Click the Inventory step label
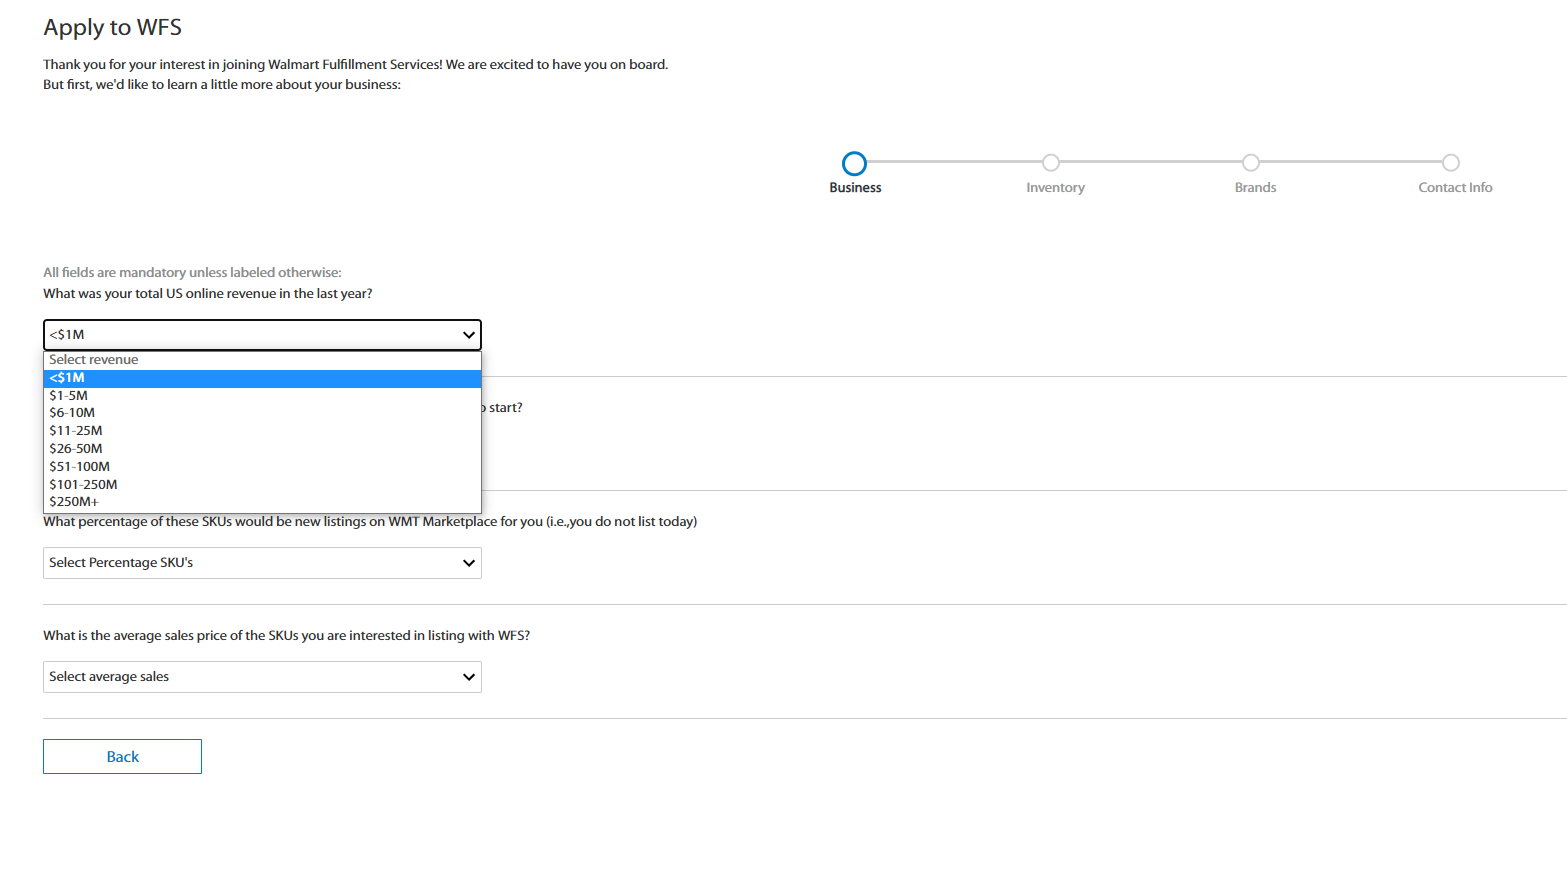 (x=1055, y=188)
